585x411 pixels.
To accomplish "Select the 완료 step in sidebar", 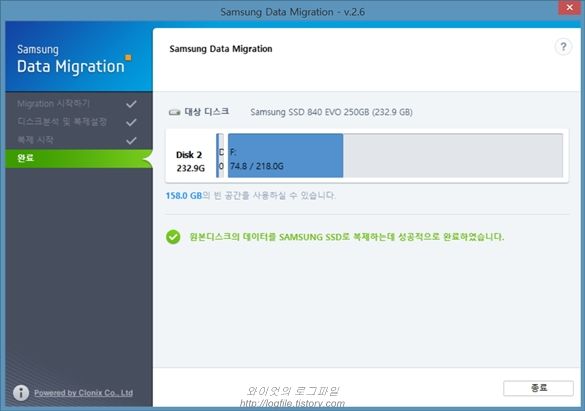I will point(79,158).
